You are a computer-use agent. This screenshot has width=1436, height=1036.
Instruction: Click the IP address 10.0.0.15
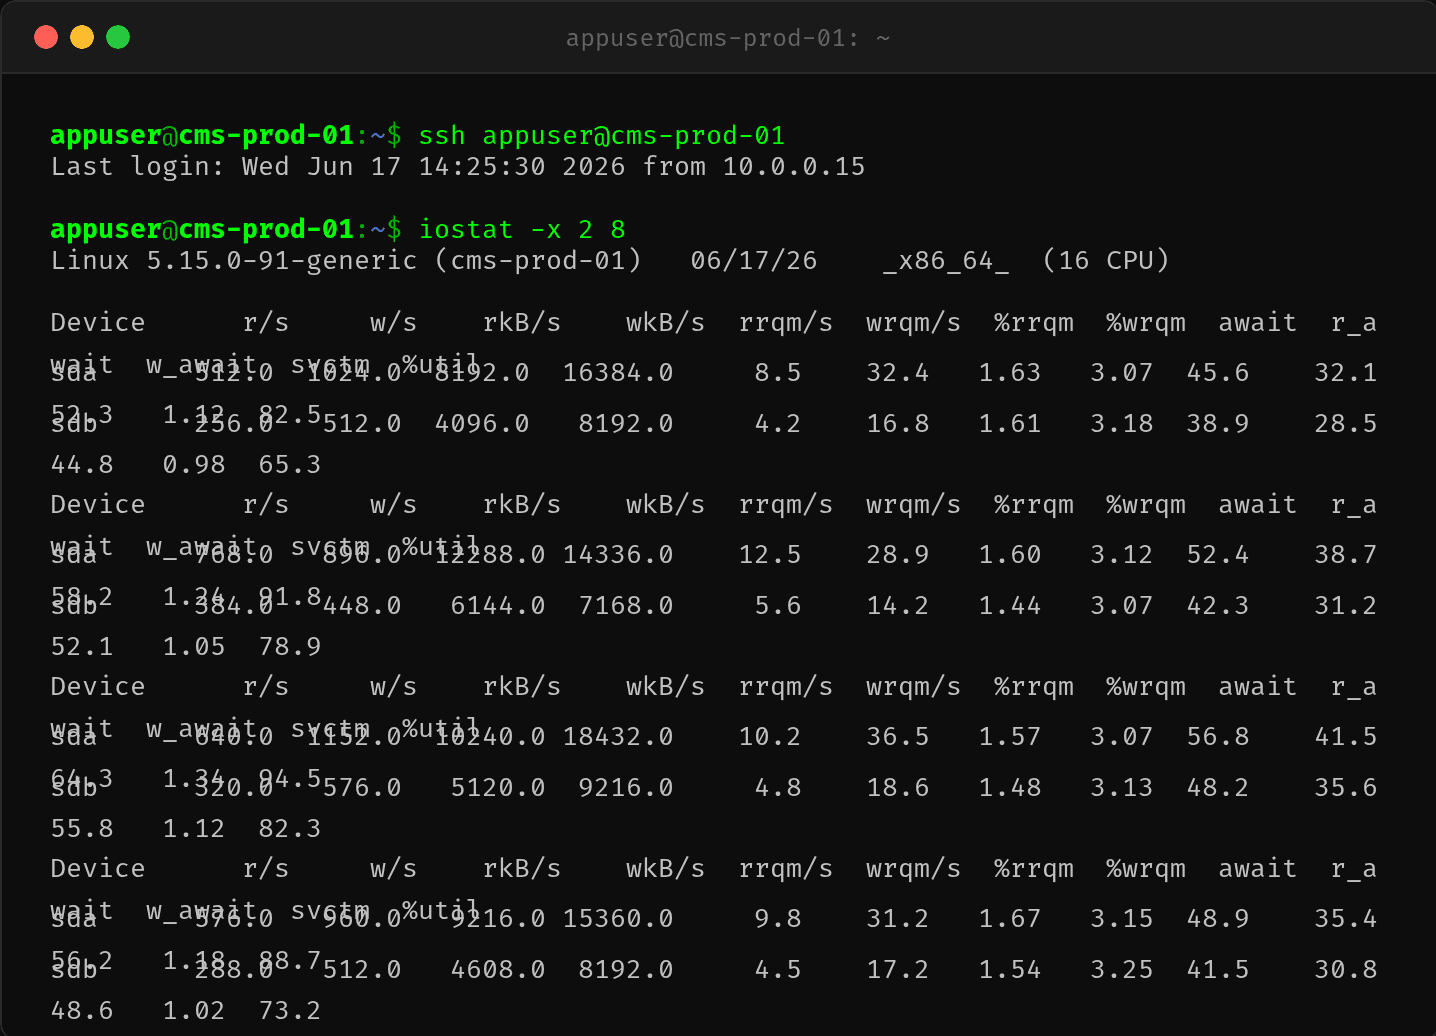point(794,166)
